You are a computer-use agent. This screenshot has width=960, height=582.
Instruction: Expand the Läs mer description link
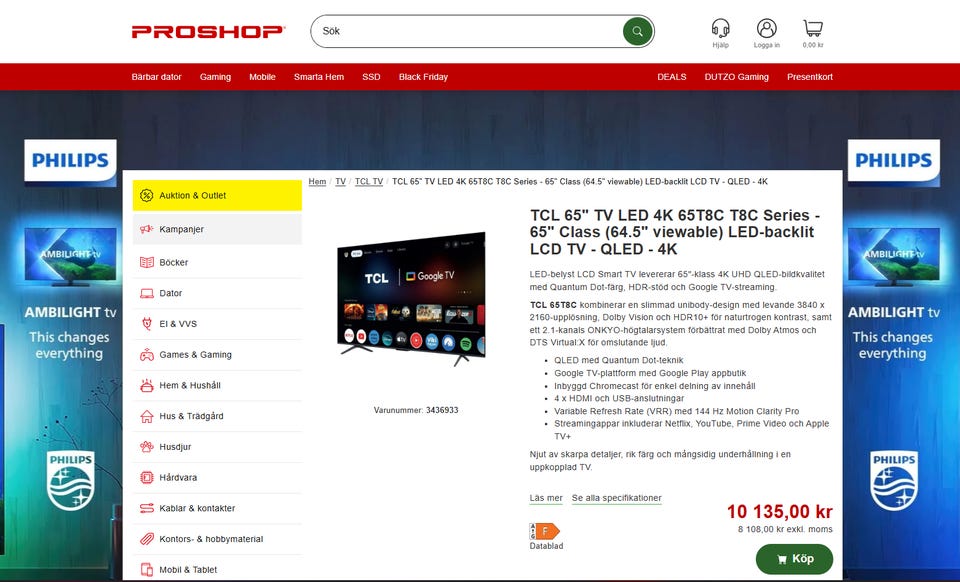tap(546, 498)
